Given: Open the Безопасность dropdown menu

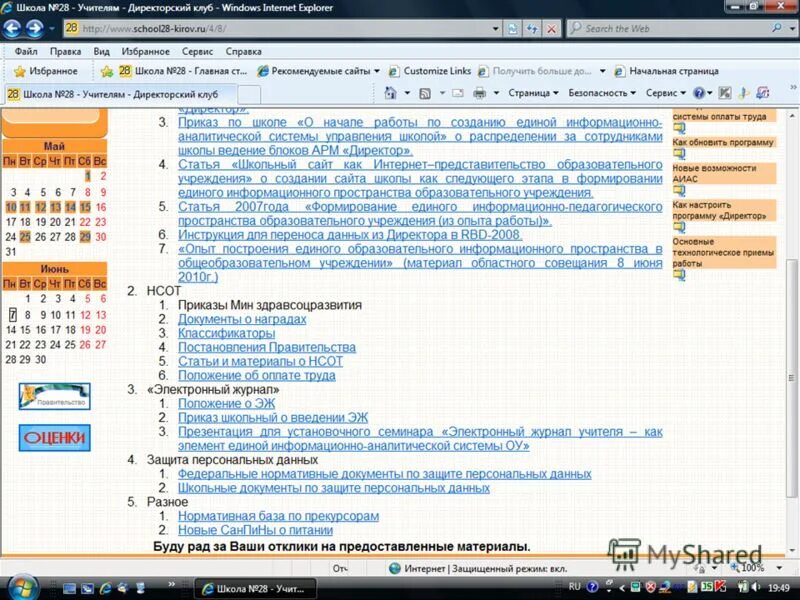Looking at the screenshot, I should 602,93.
